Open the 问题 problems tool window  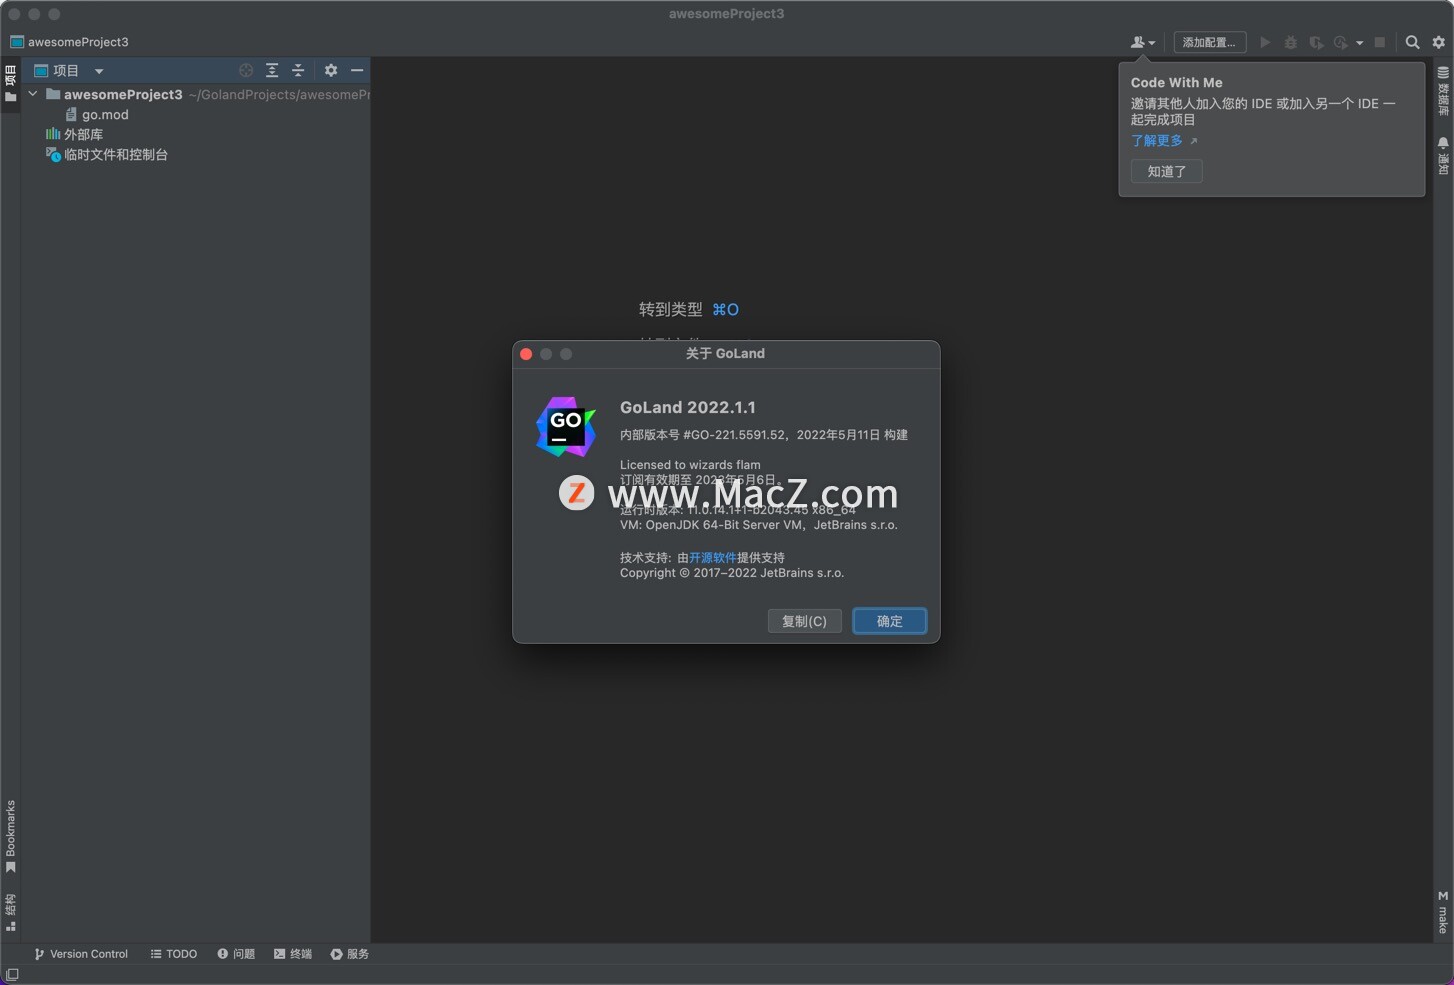point(236,954)
